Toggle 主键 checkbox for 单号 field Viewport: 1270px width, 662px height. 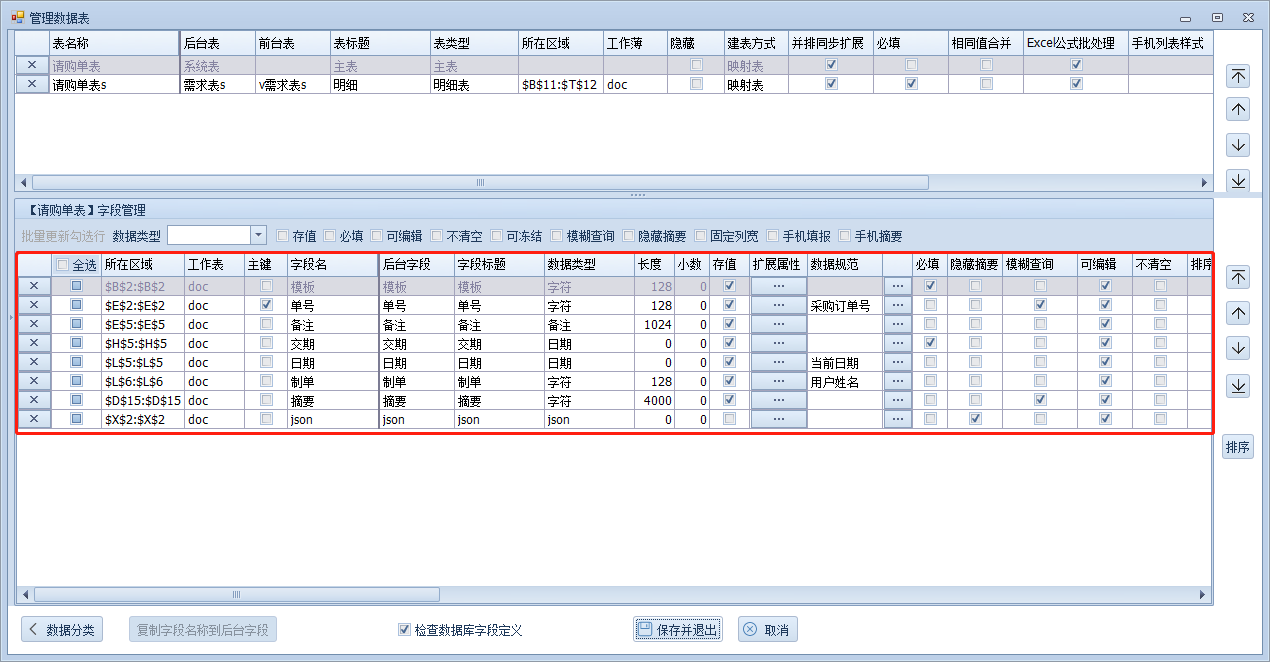click(x=266, y=305)
